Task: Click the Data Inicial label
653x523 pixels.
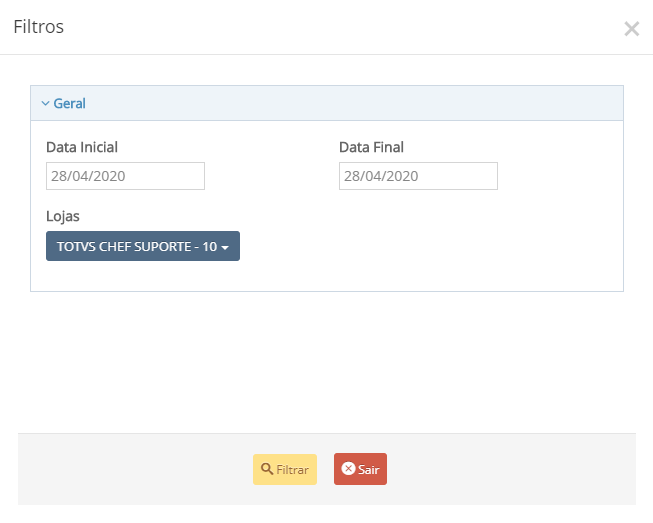Action: pyautogui.click(x=82, y=147)
